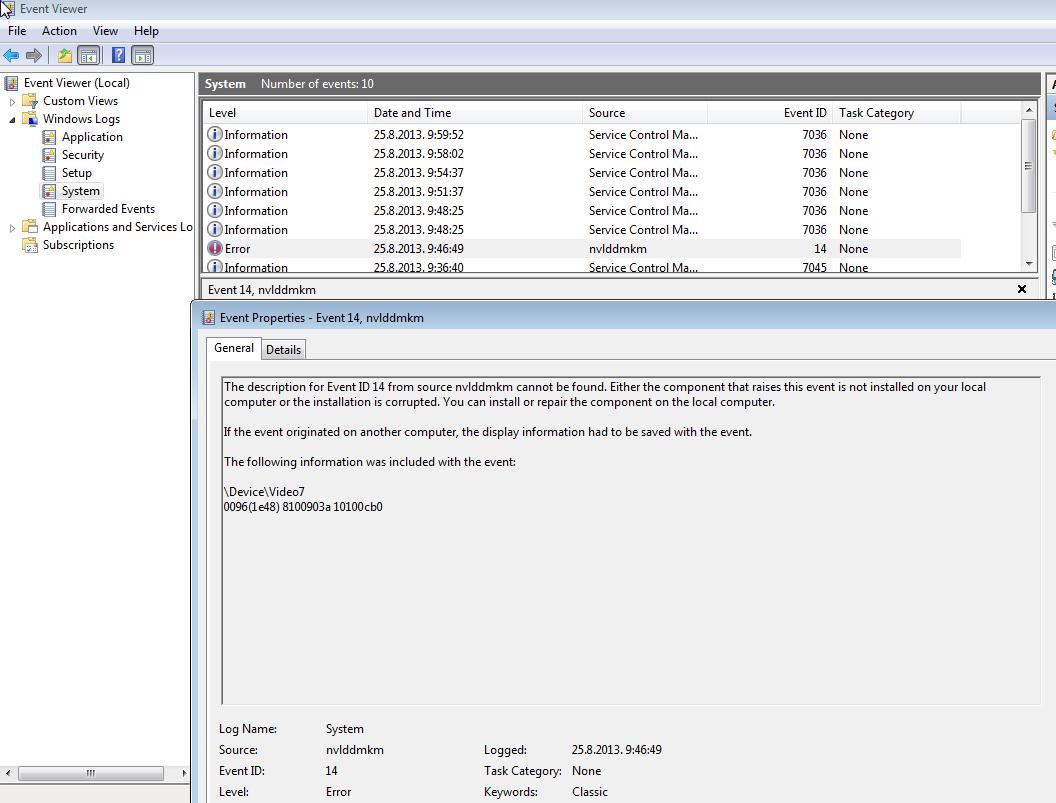The height and width of the screenshot is (803, 1056).
Task: Select the Application log in tree
Action: (x=92, y=137)
